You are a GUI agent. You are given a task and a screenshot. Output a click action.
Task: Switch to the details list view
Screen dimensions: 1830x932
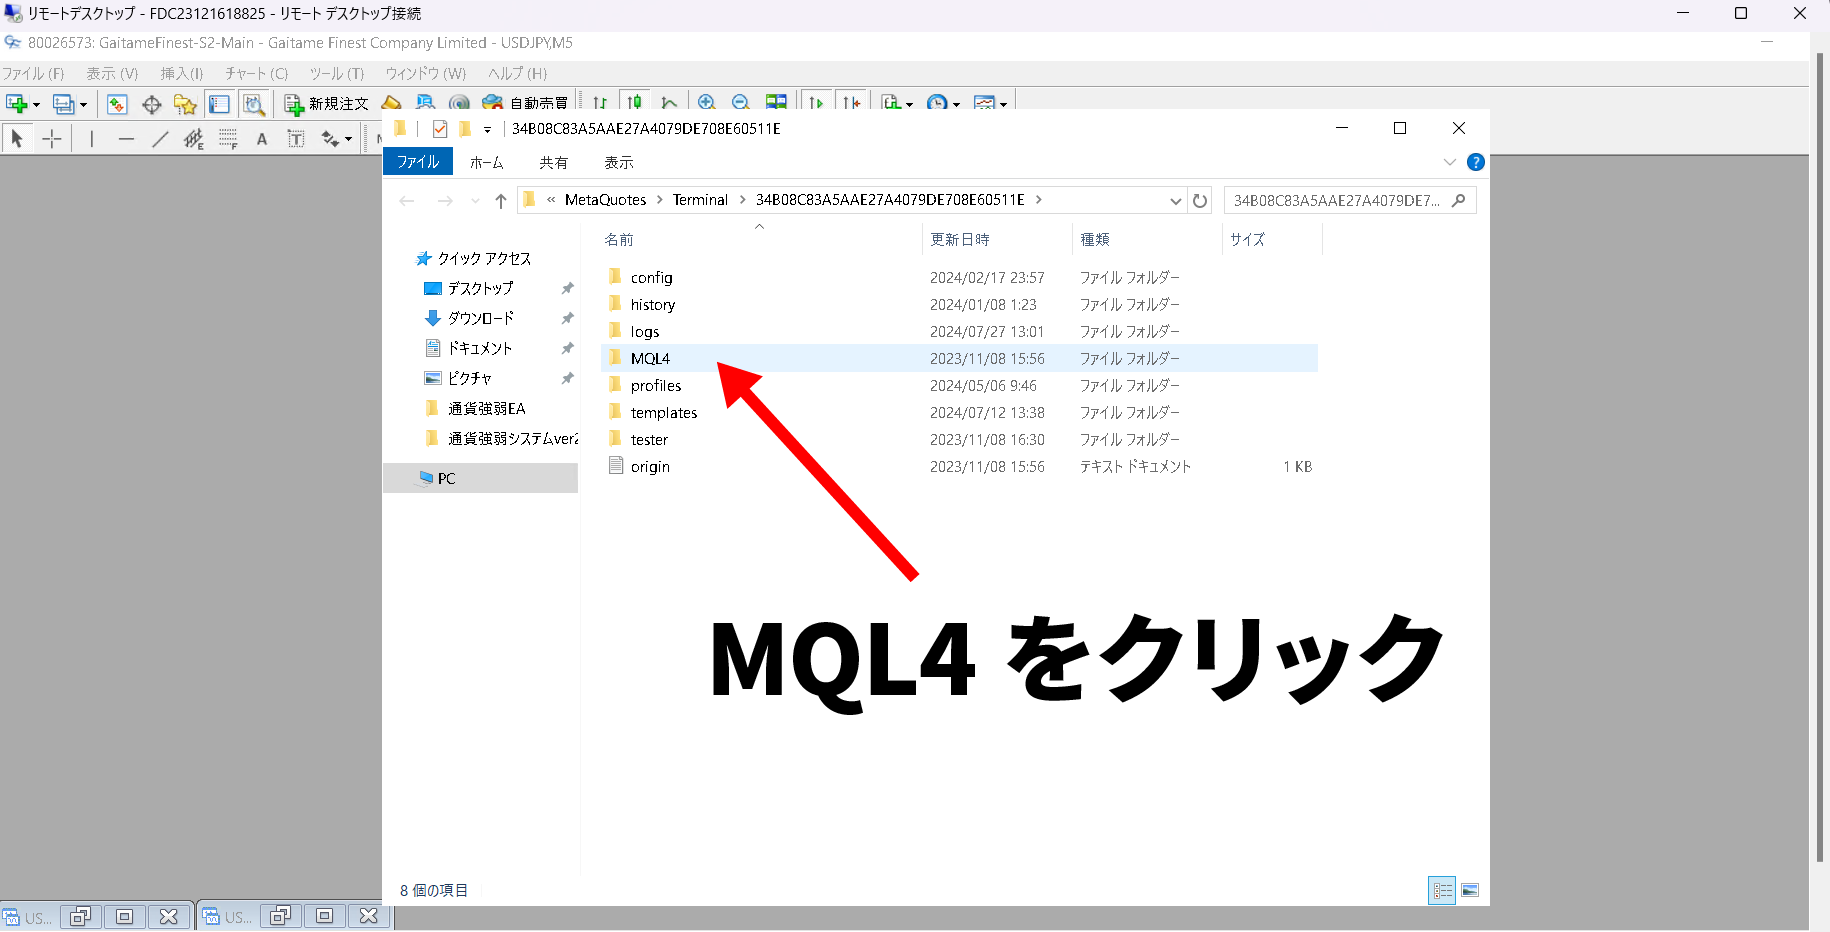(x=1442, y=890)
